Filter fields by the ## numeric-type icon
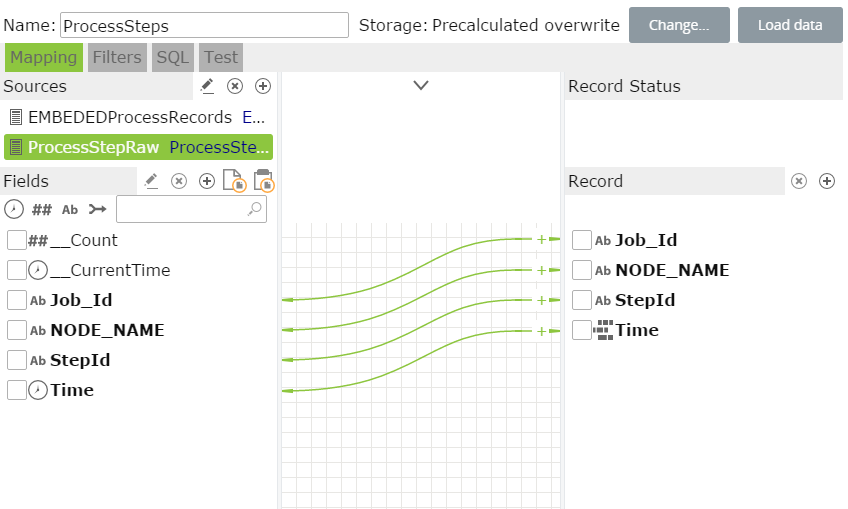This screenshot has width=848, height=509. [x=42, y=209]
